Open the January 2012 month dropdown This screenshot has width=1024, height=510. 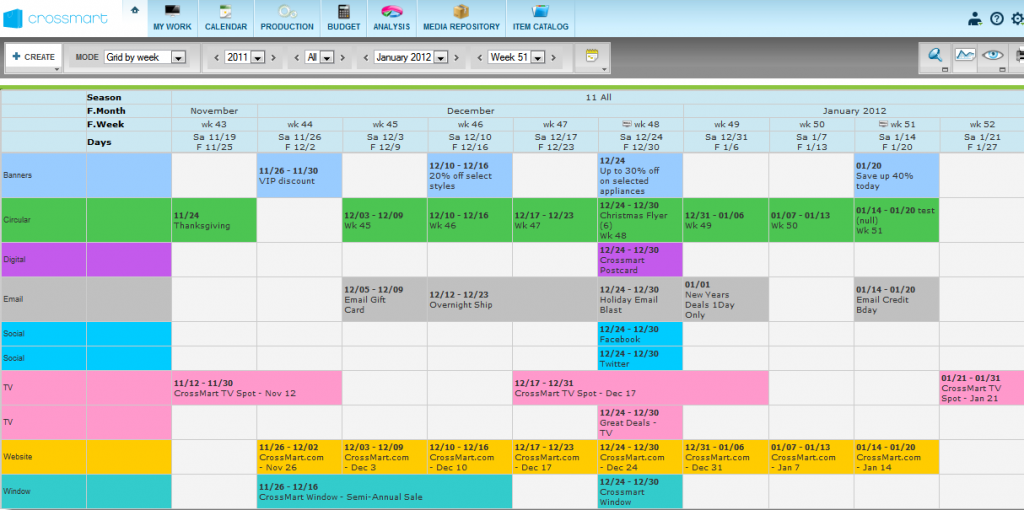coord(411,57)
